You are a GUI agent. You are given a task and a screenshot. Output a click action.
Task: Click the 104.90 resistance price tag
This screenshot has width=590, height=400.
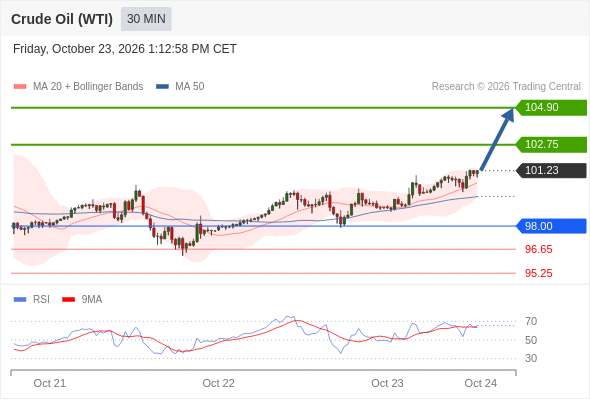point(551,108)
